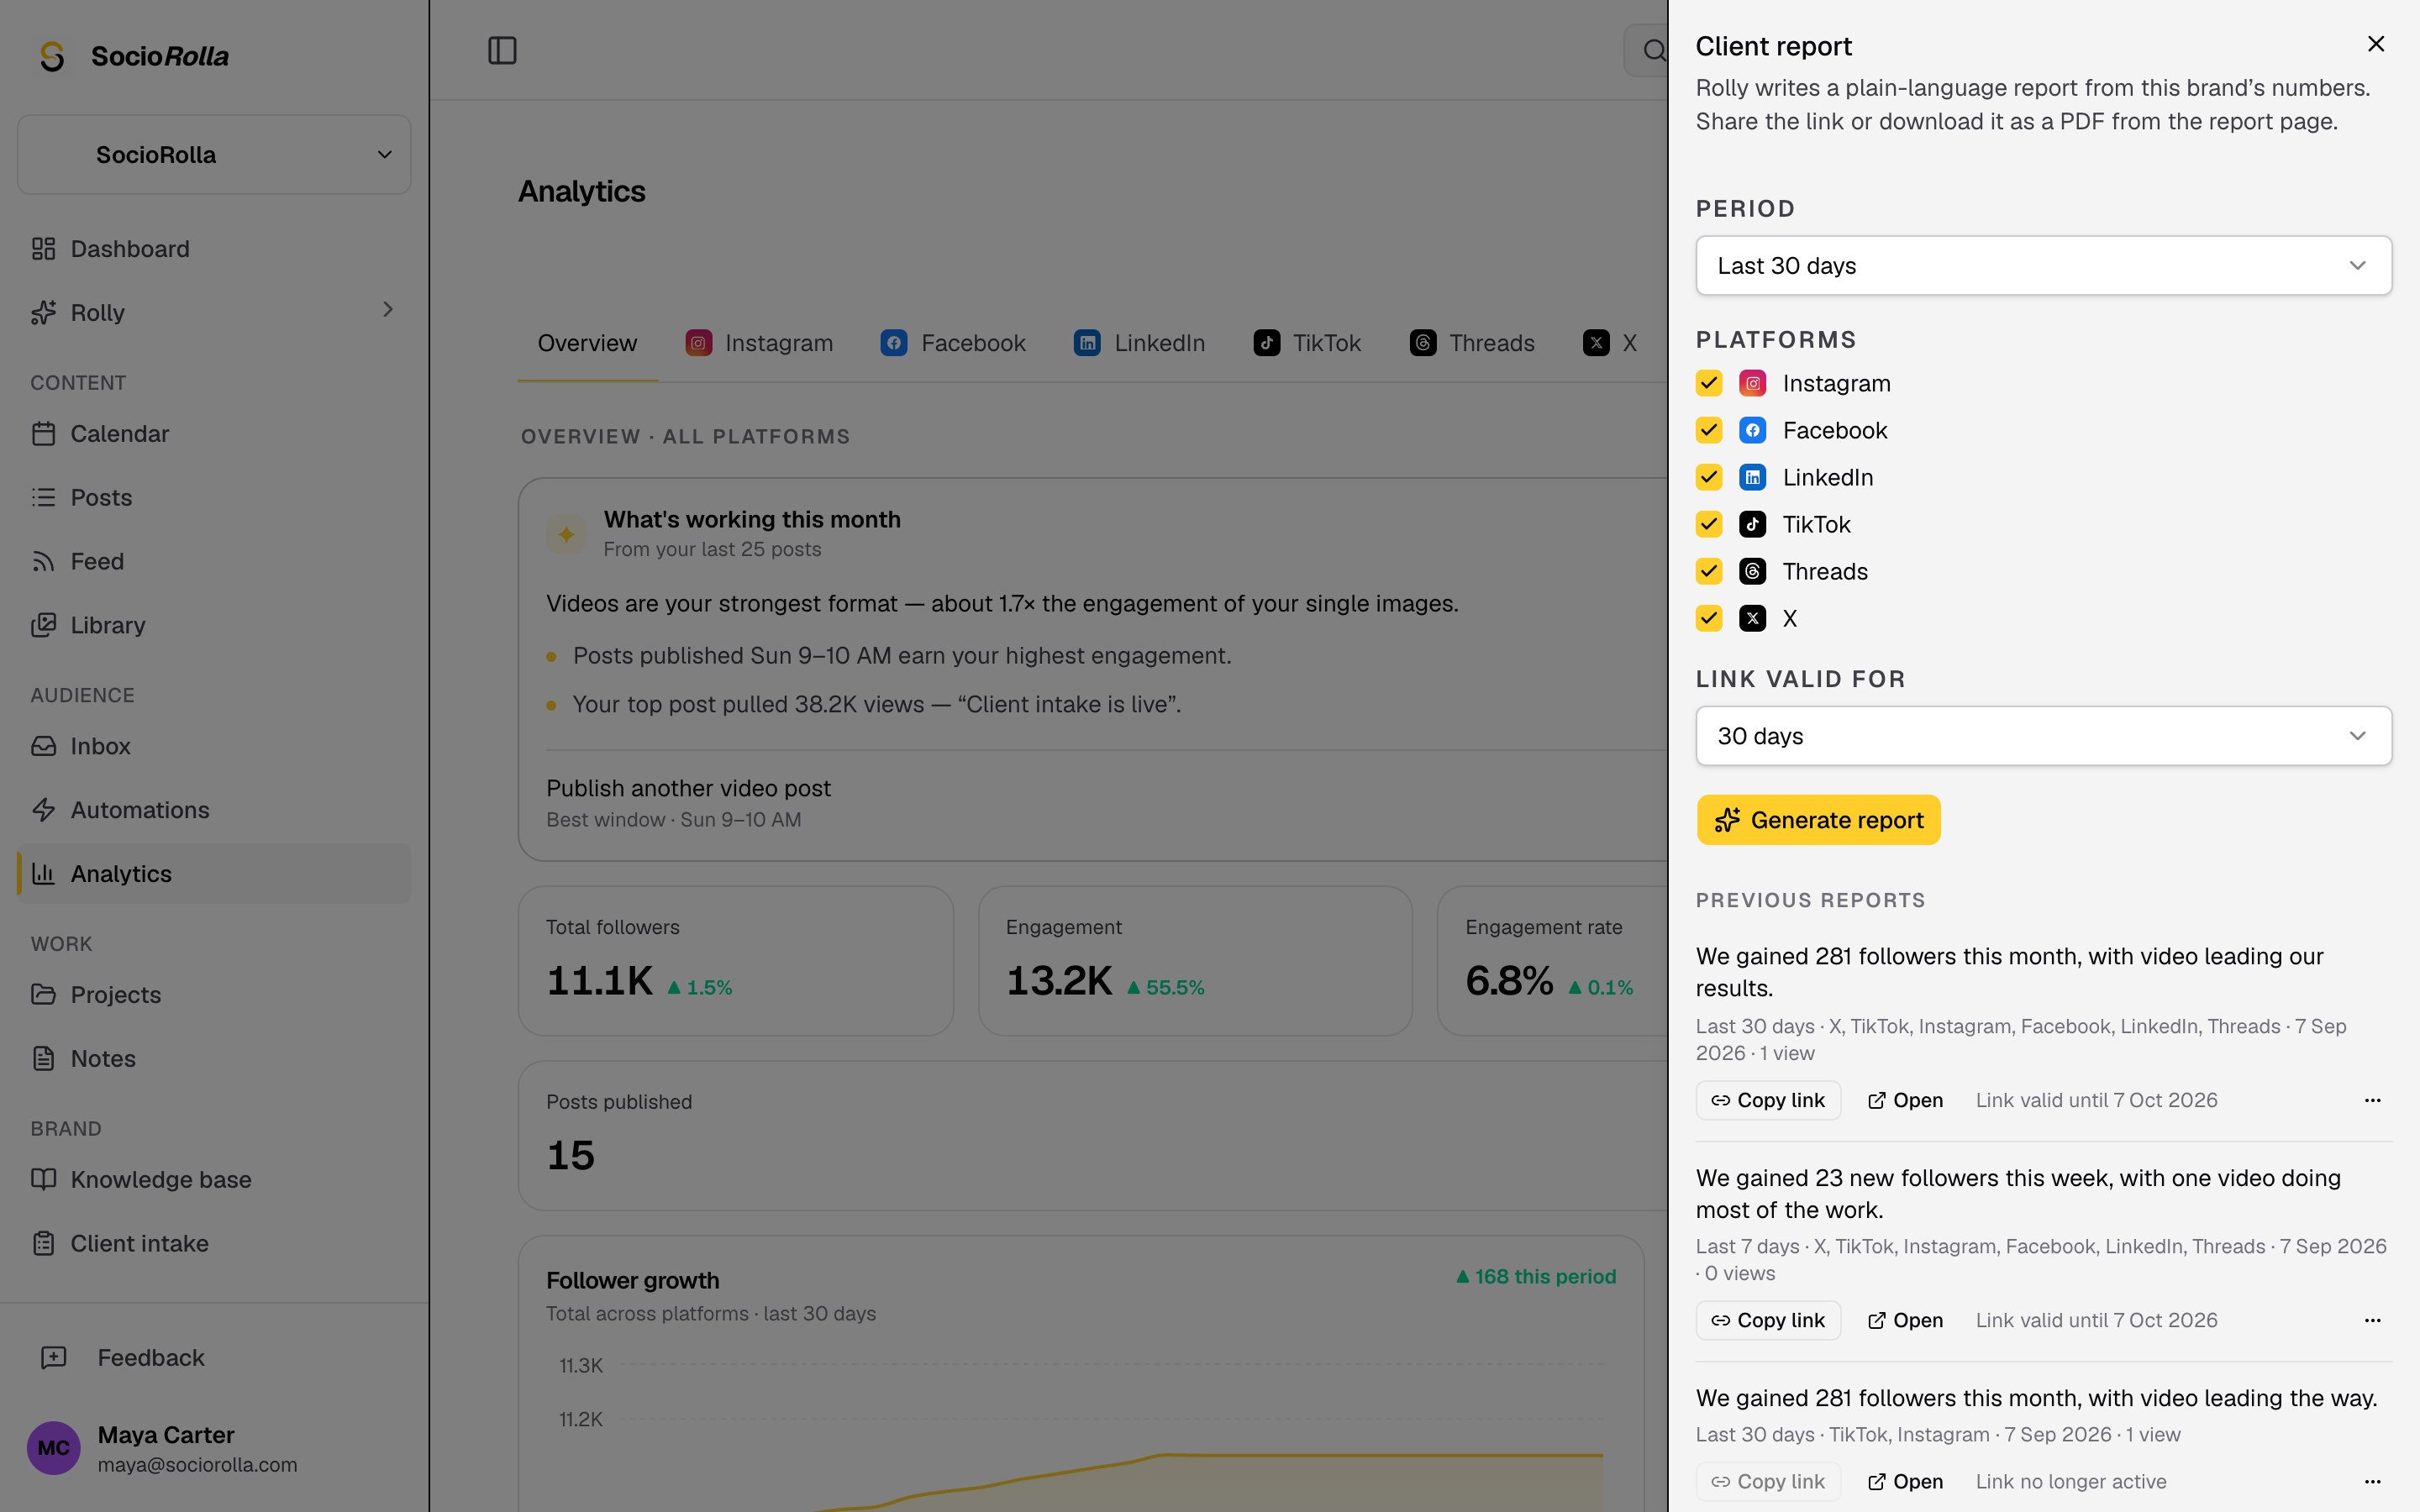Open more options for 'leading the way' report

click(2372, 1481)
